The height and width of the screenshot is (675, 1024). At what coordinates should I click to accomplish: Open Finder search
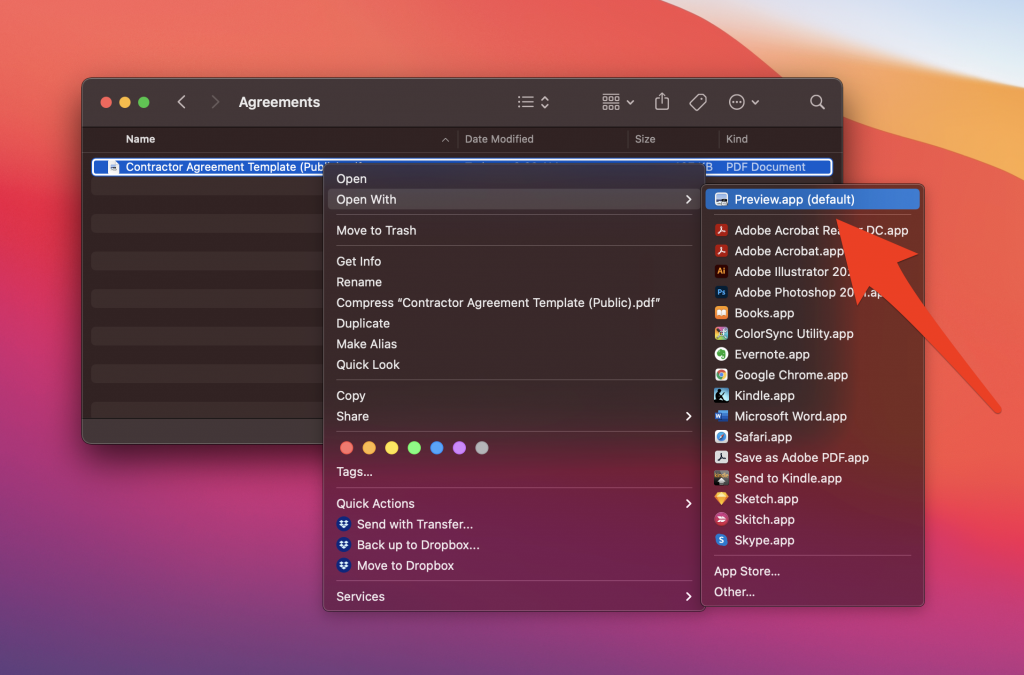click(817, 102)
